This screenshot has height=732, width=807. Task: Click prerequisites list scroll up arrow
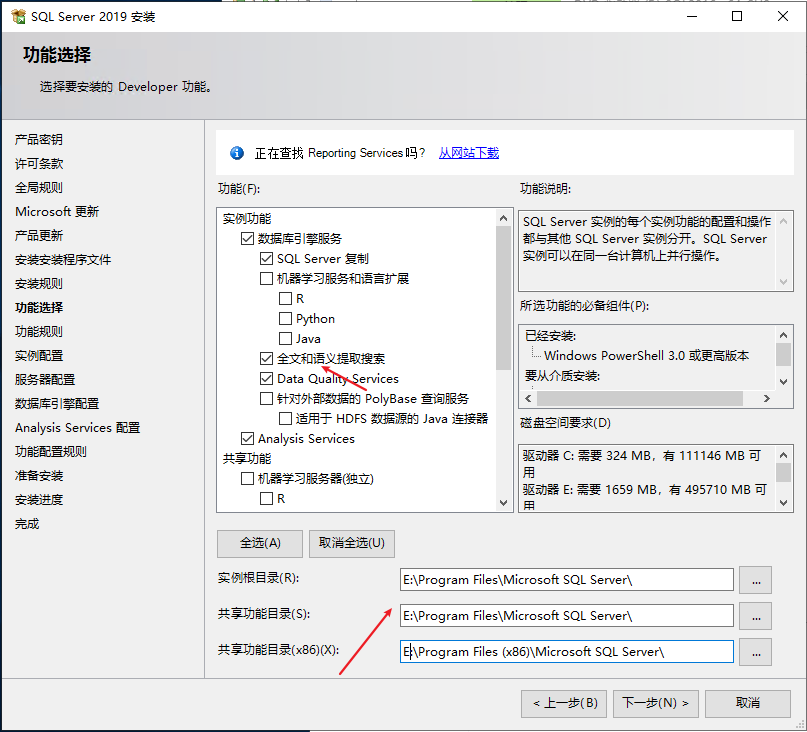point(783,335)
